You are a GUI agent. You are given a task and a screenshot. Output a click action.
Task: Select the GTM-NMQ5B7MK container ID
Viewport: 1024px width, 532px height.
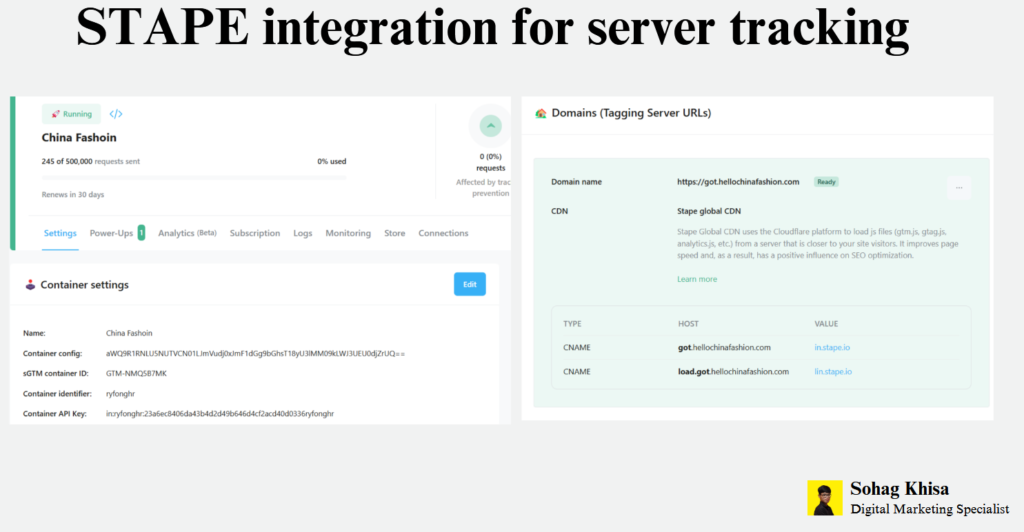point(136,373)
